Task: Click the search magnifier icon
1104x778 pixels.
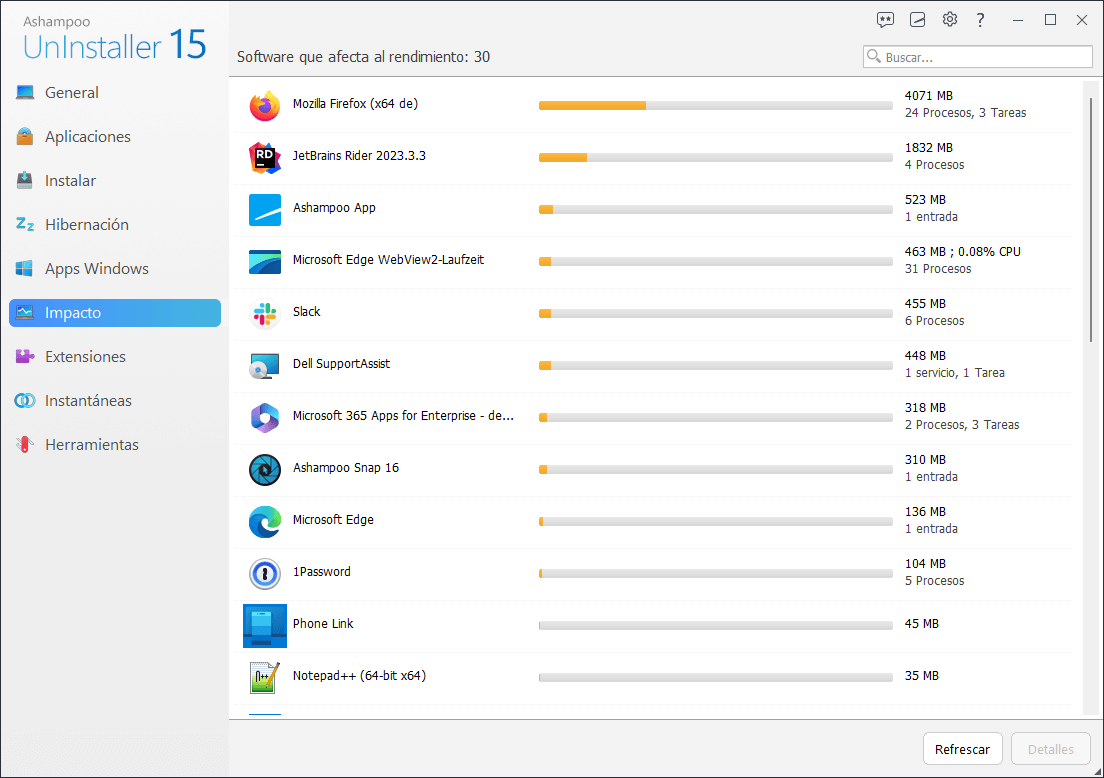Action: 874,56
